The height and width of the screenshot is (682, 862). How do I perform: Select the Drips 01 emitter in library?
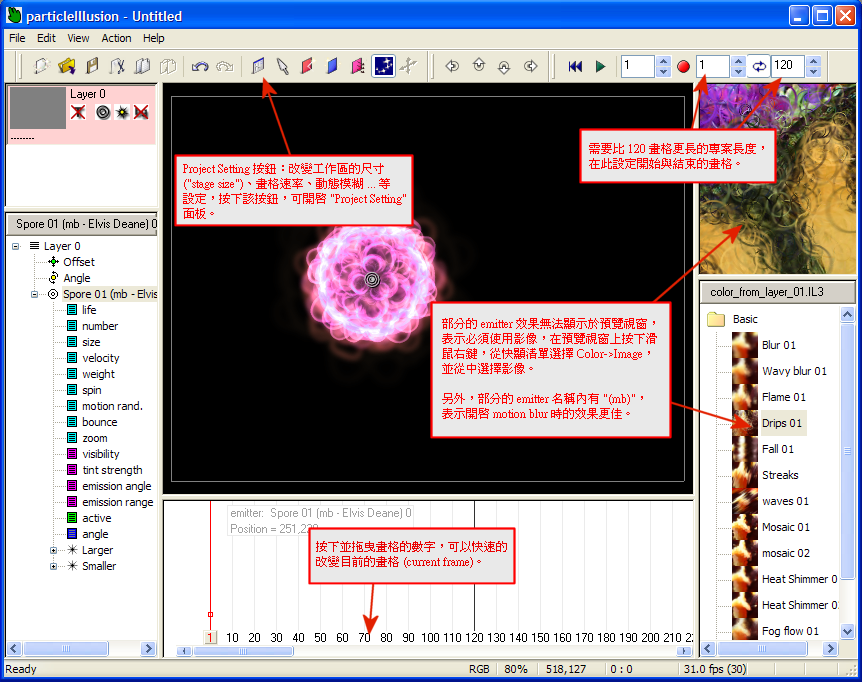click(x=782, y=423)
